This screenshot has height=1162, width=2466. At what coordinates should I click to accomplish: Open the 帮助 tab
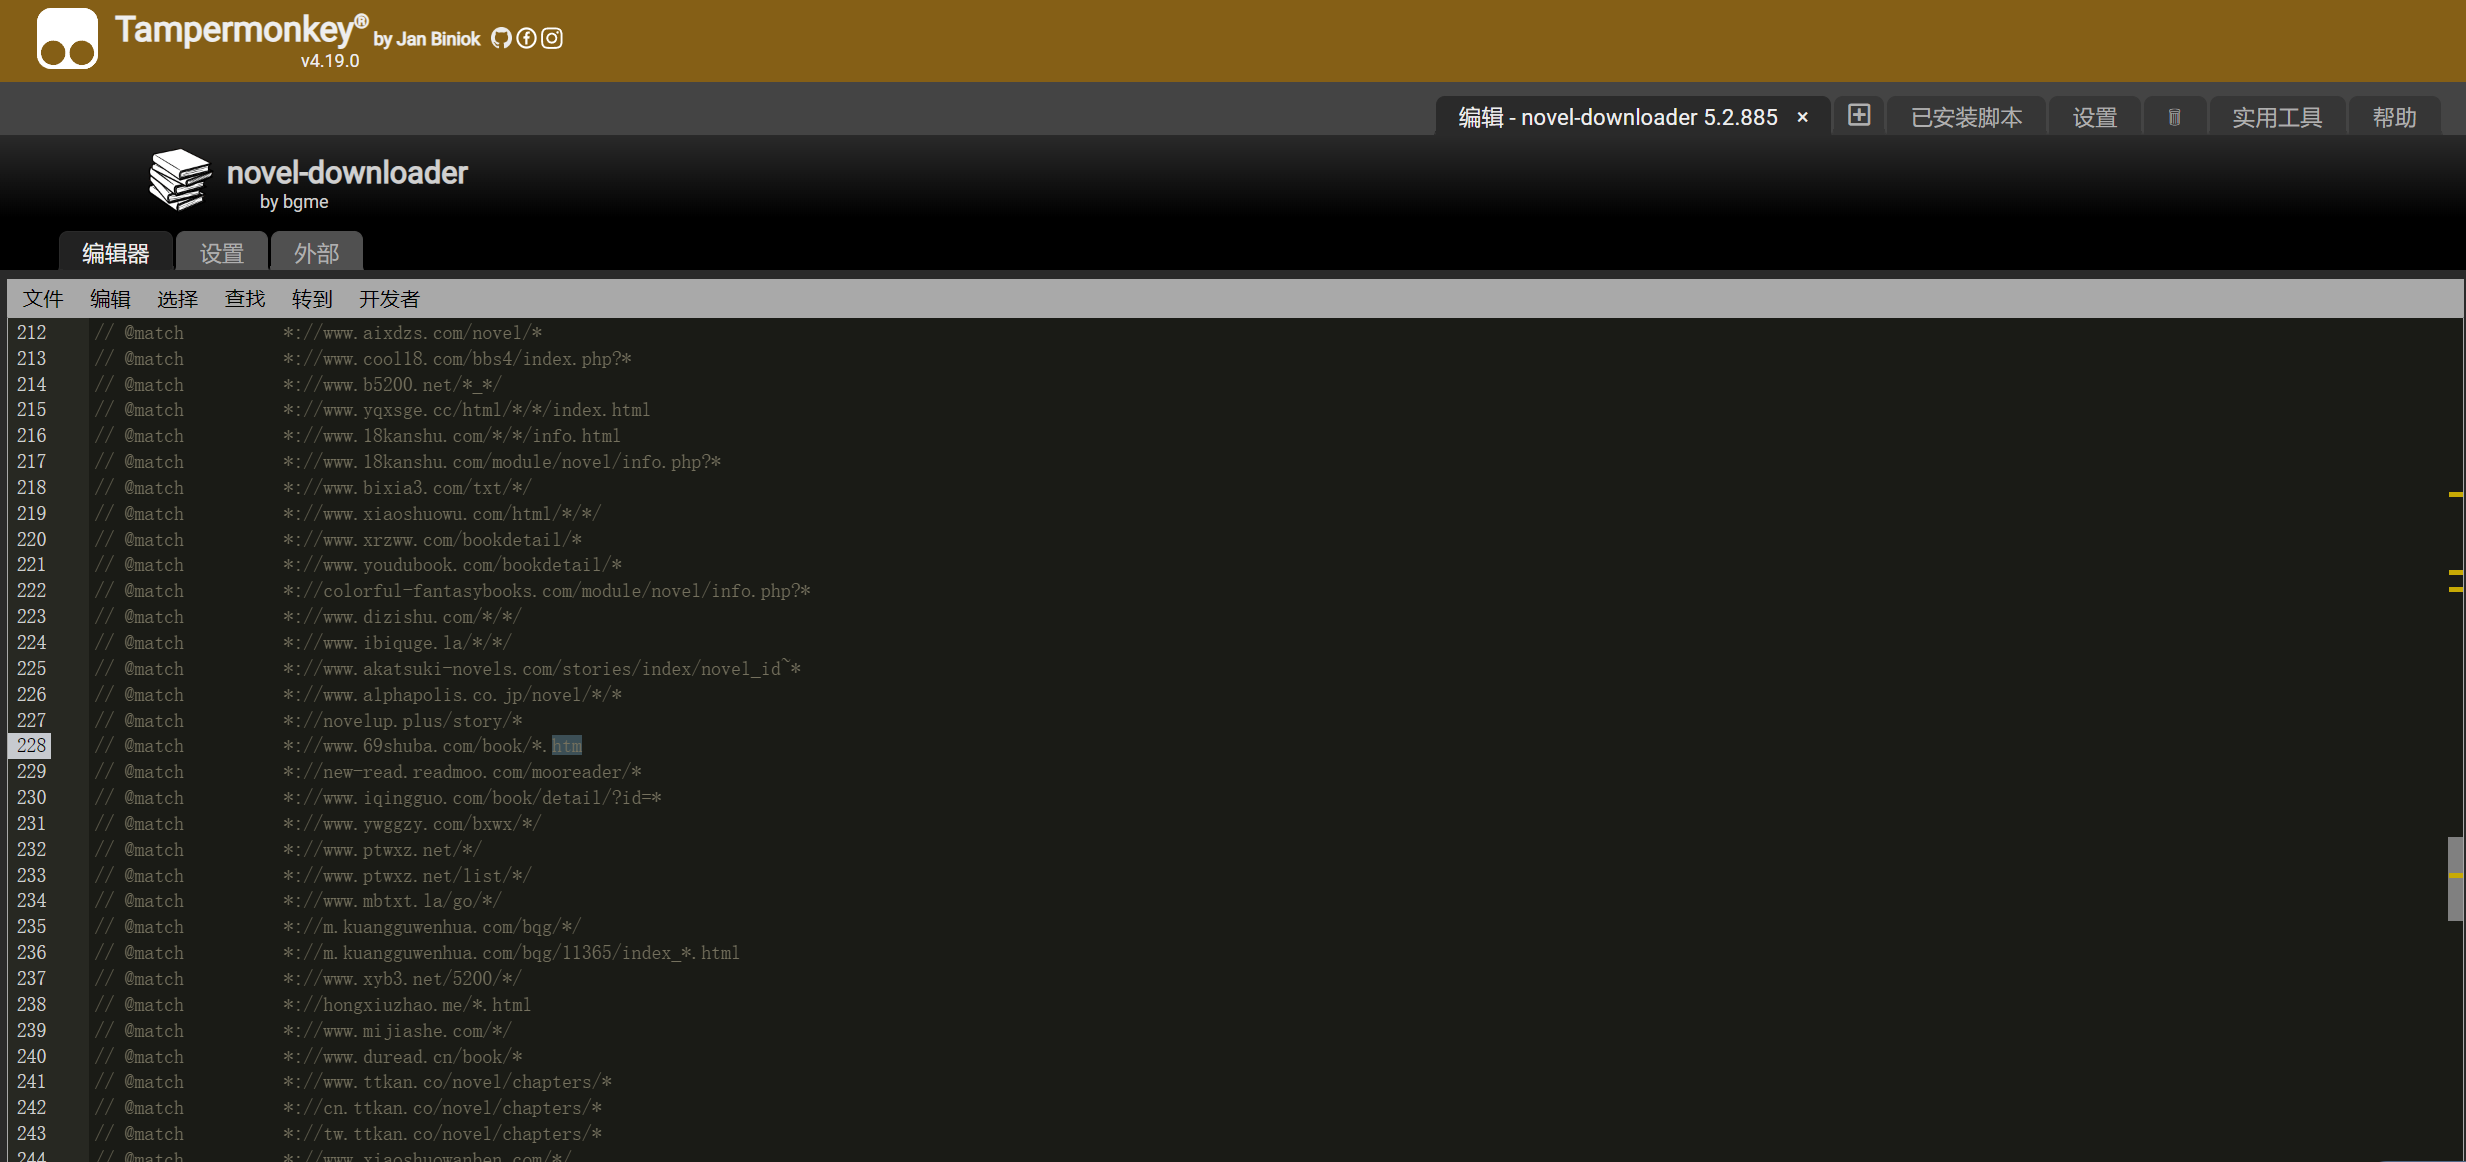click(x=2396, y=117)
